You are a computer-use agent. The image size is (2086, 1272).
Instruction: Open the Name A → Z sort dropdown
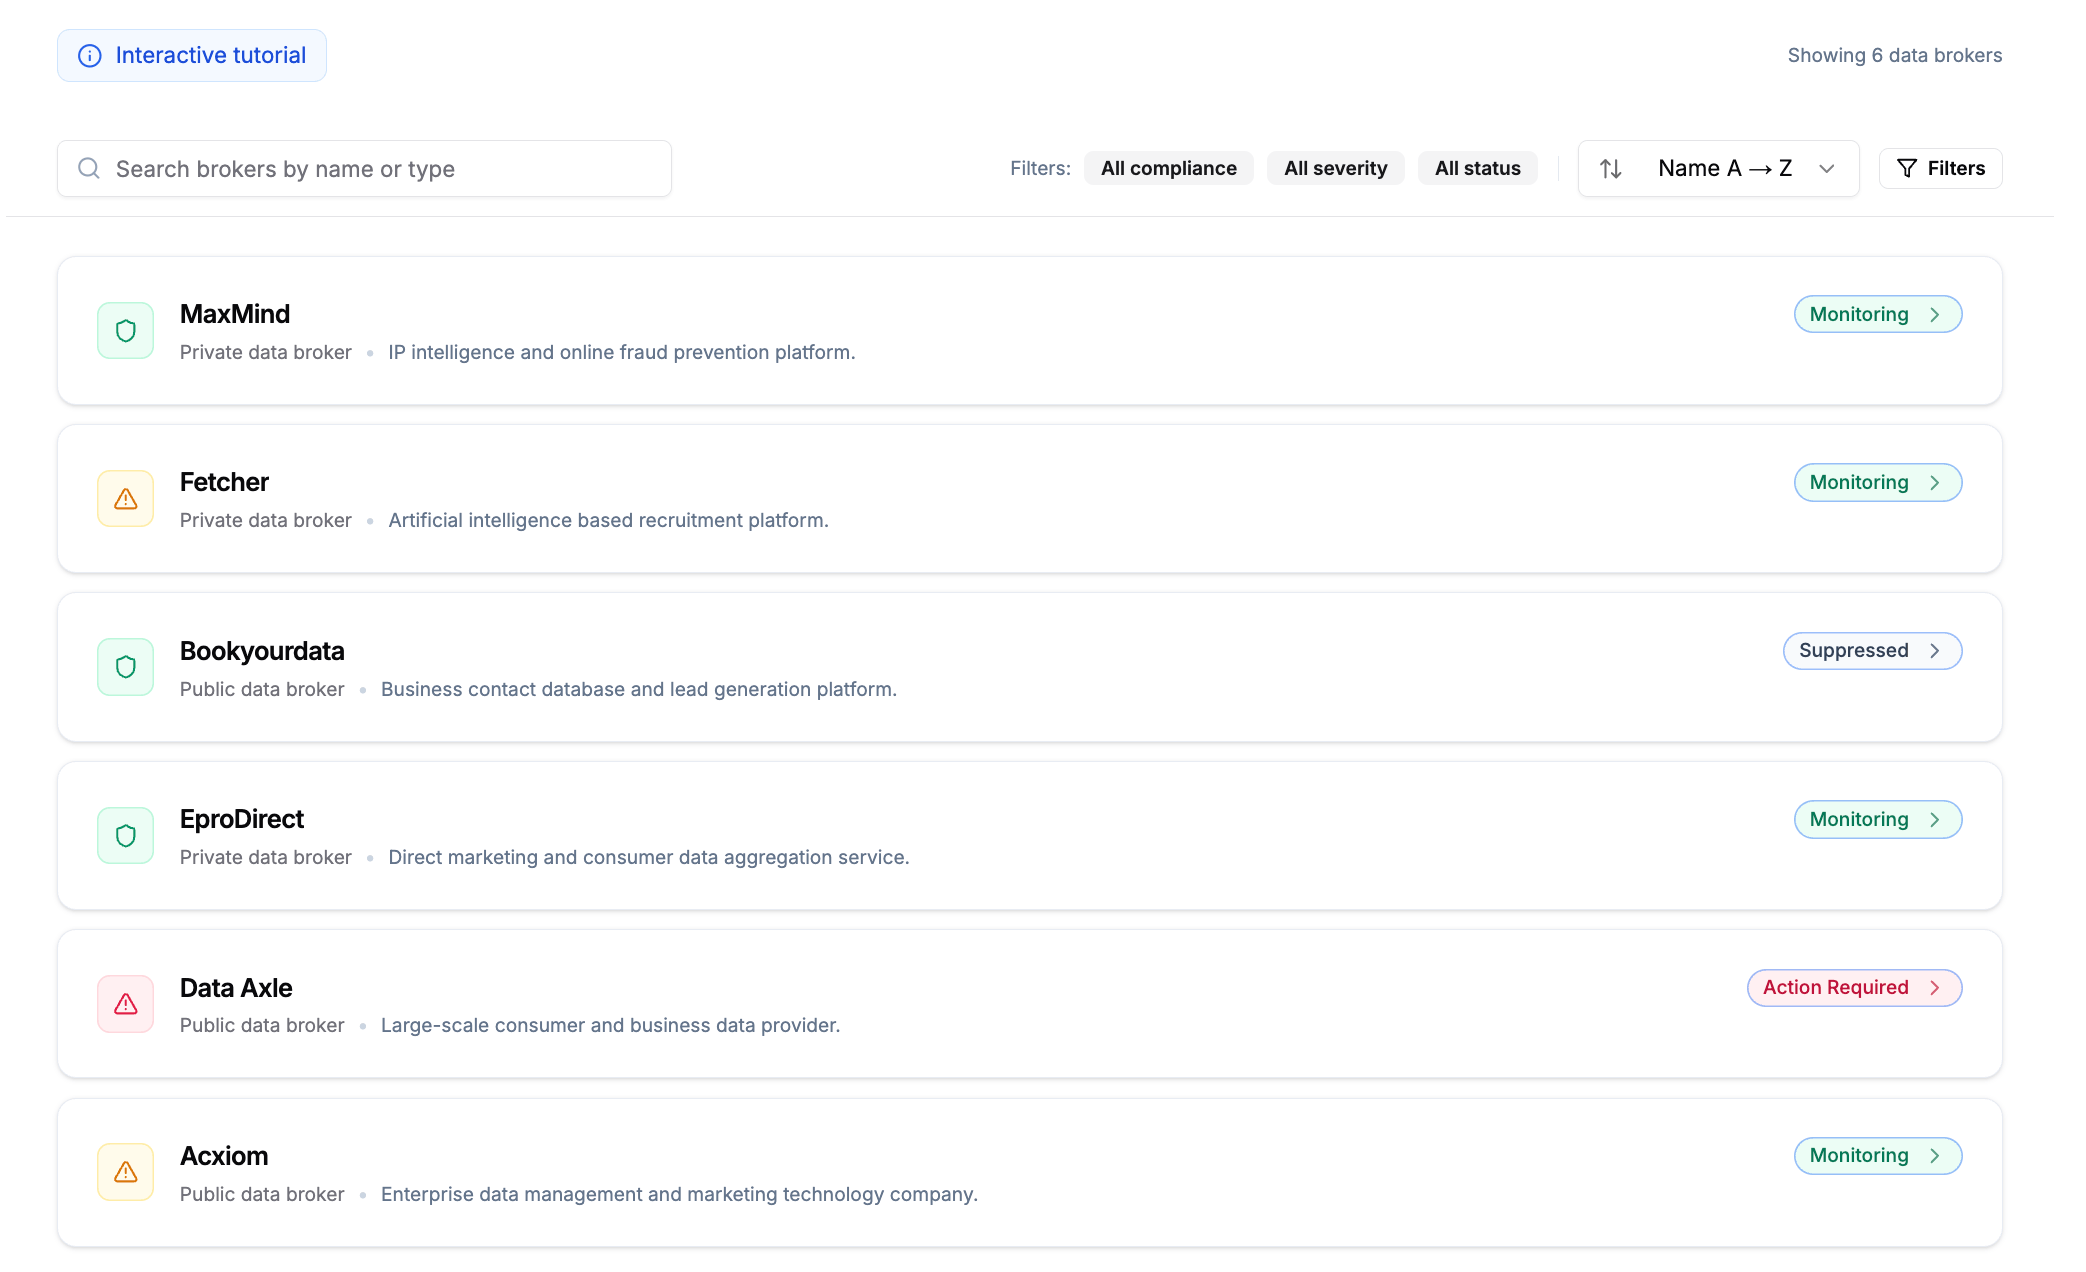[1725, 168]
